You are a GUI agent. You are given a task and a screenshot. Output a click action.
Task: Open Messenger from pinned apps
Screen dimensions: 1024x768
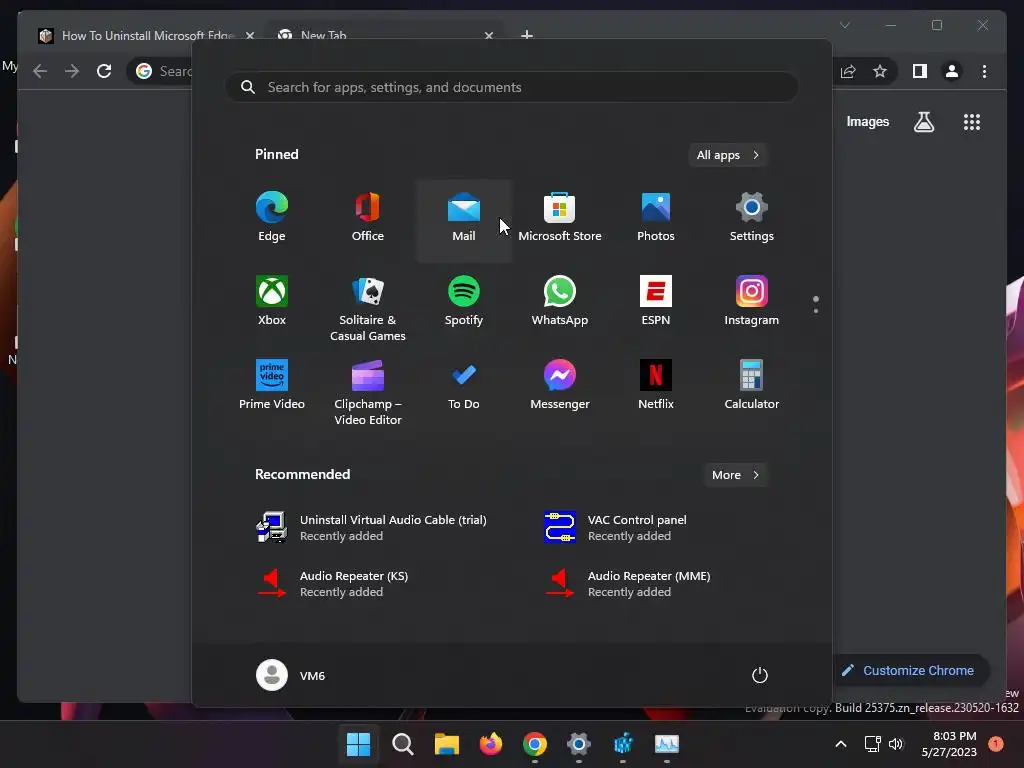pos(560,385)
